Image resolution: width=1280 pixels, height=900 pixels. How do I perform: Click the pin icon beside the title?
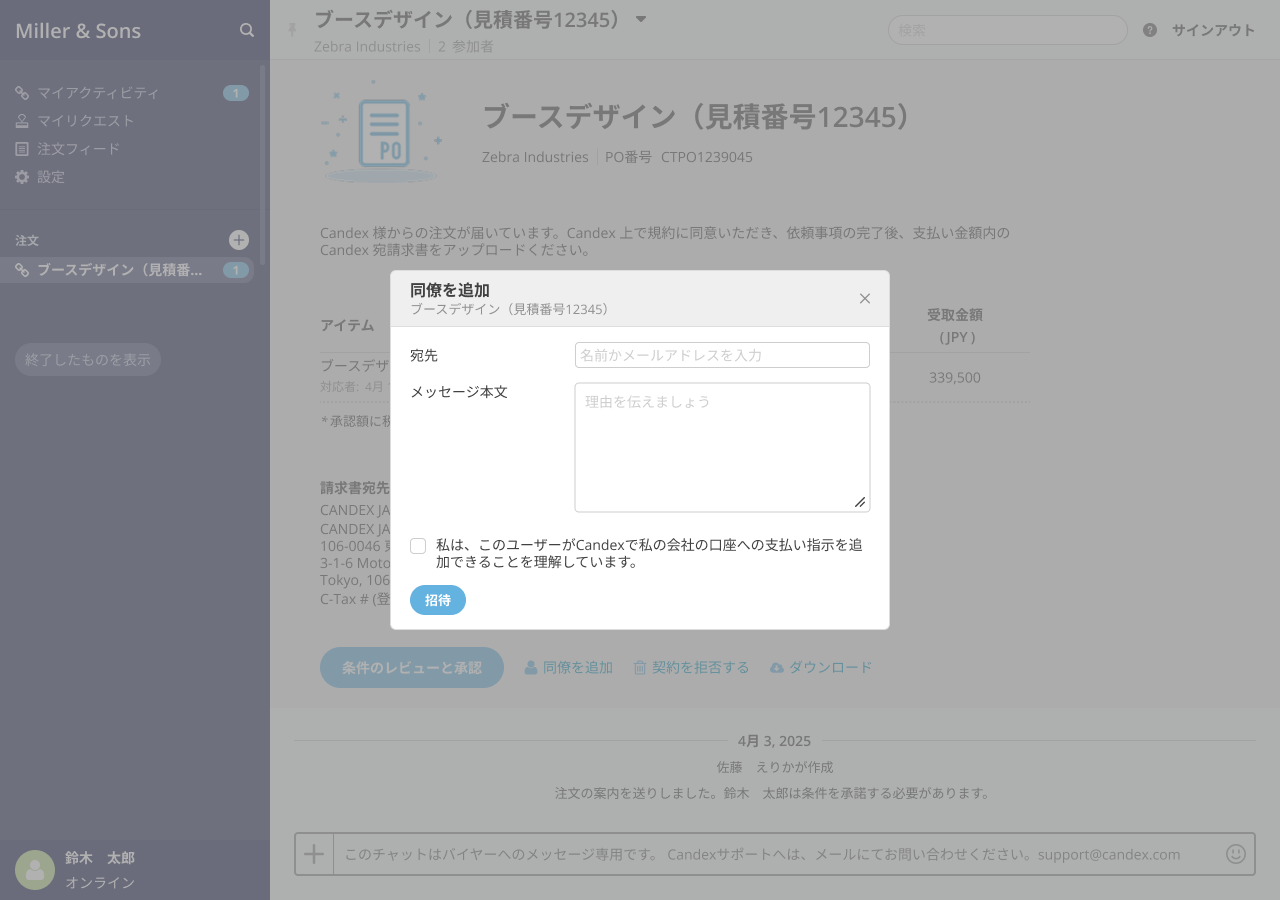(292, 29)
